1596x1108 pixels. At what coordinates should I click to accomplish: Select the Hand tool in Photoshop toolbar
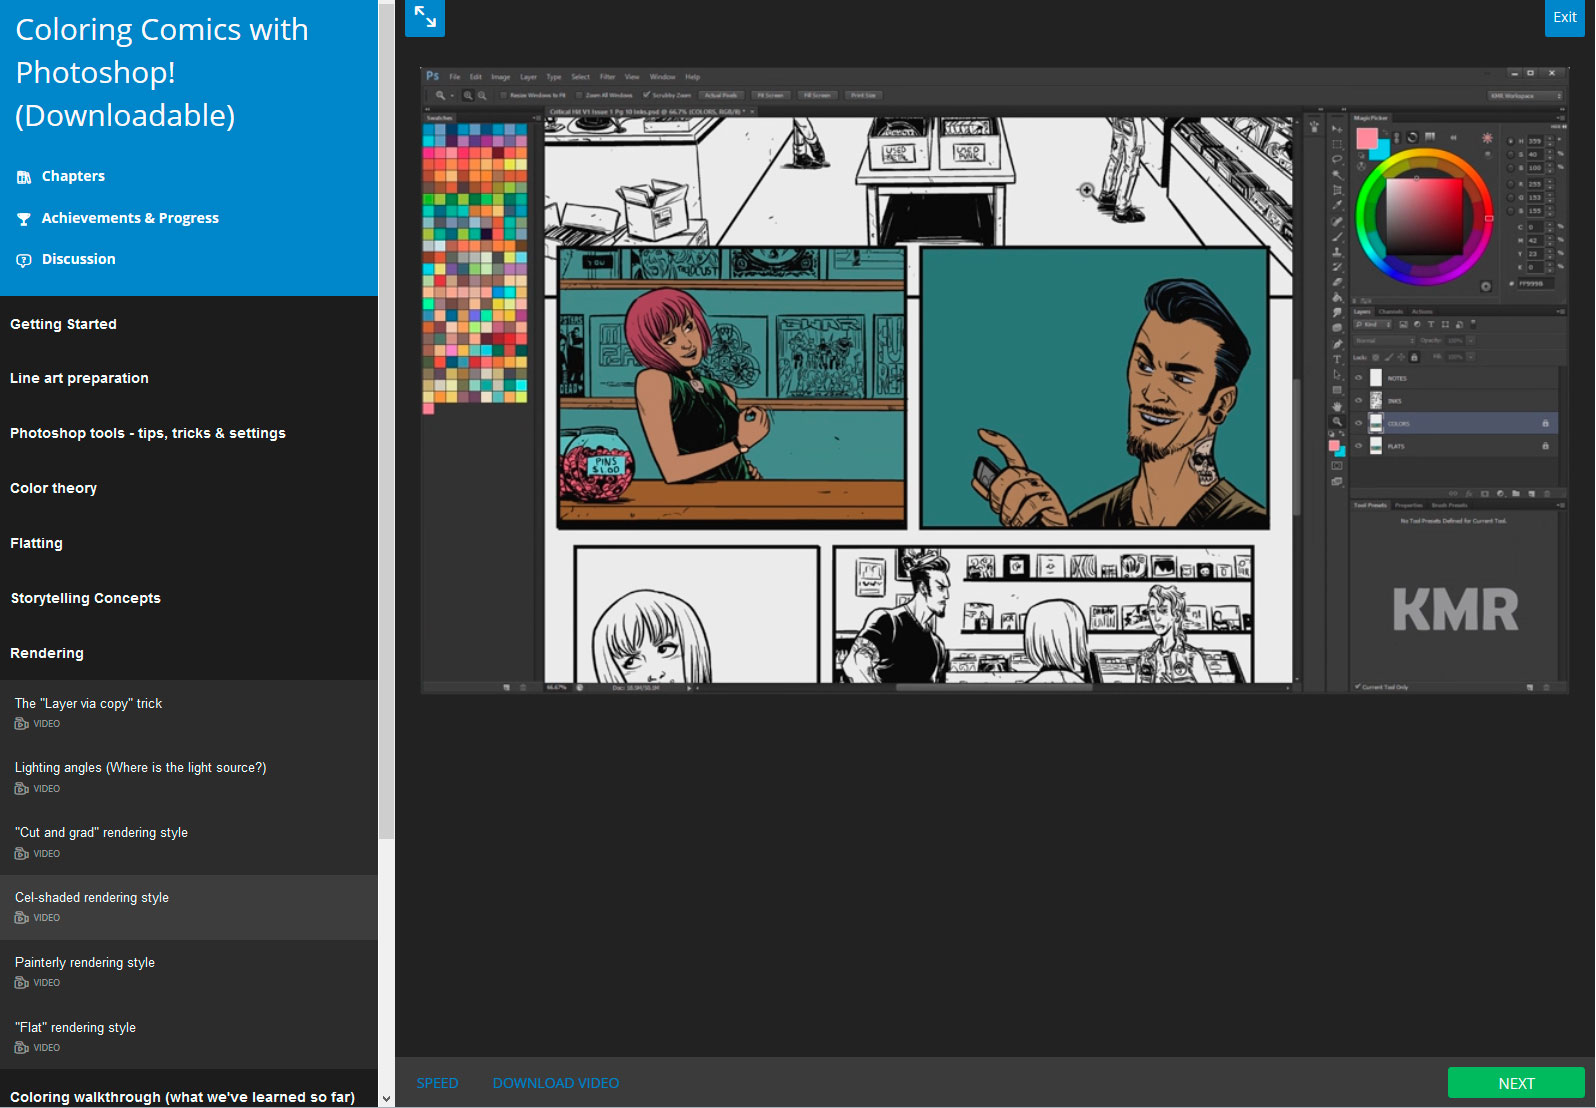click(1337, 407)
